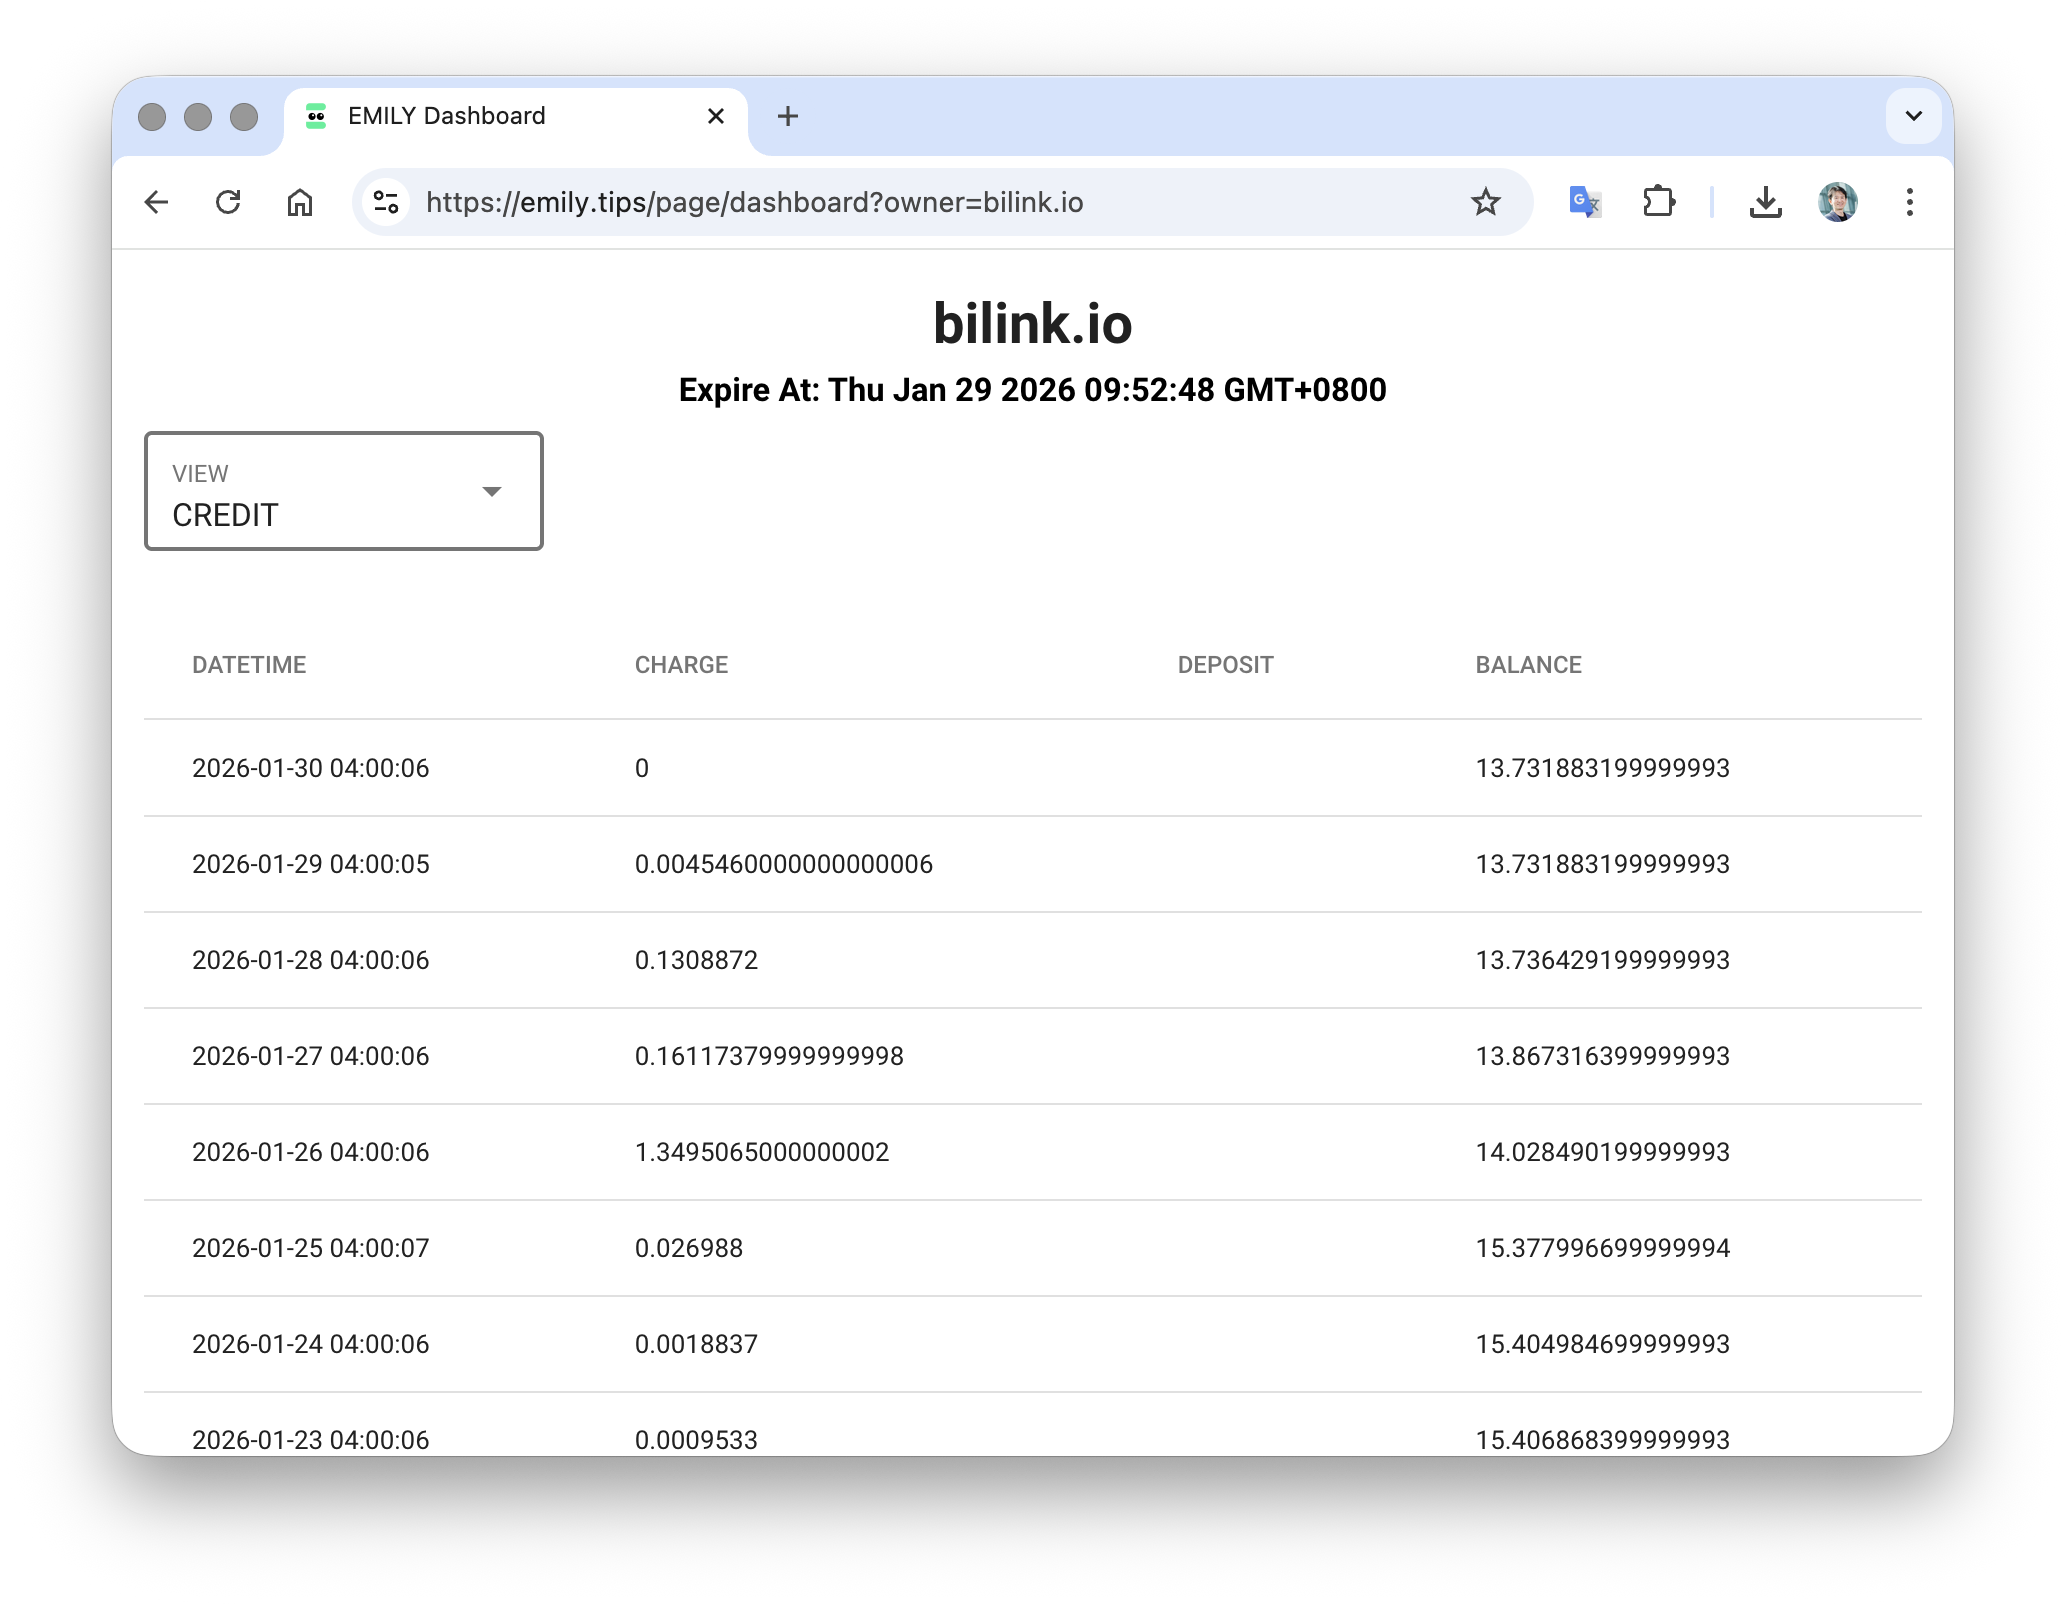Expand the tab search chevron

[x=1913, y=116]
